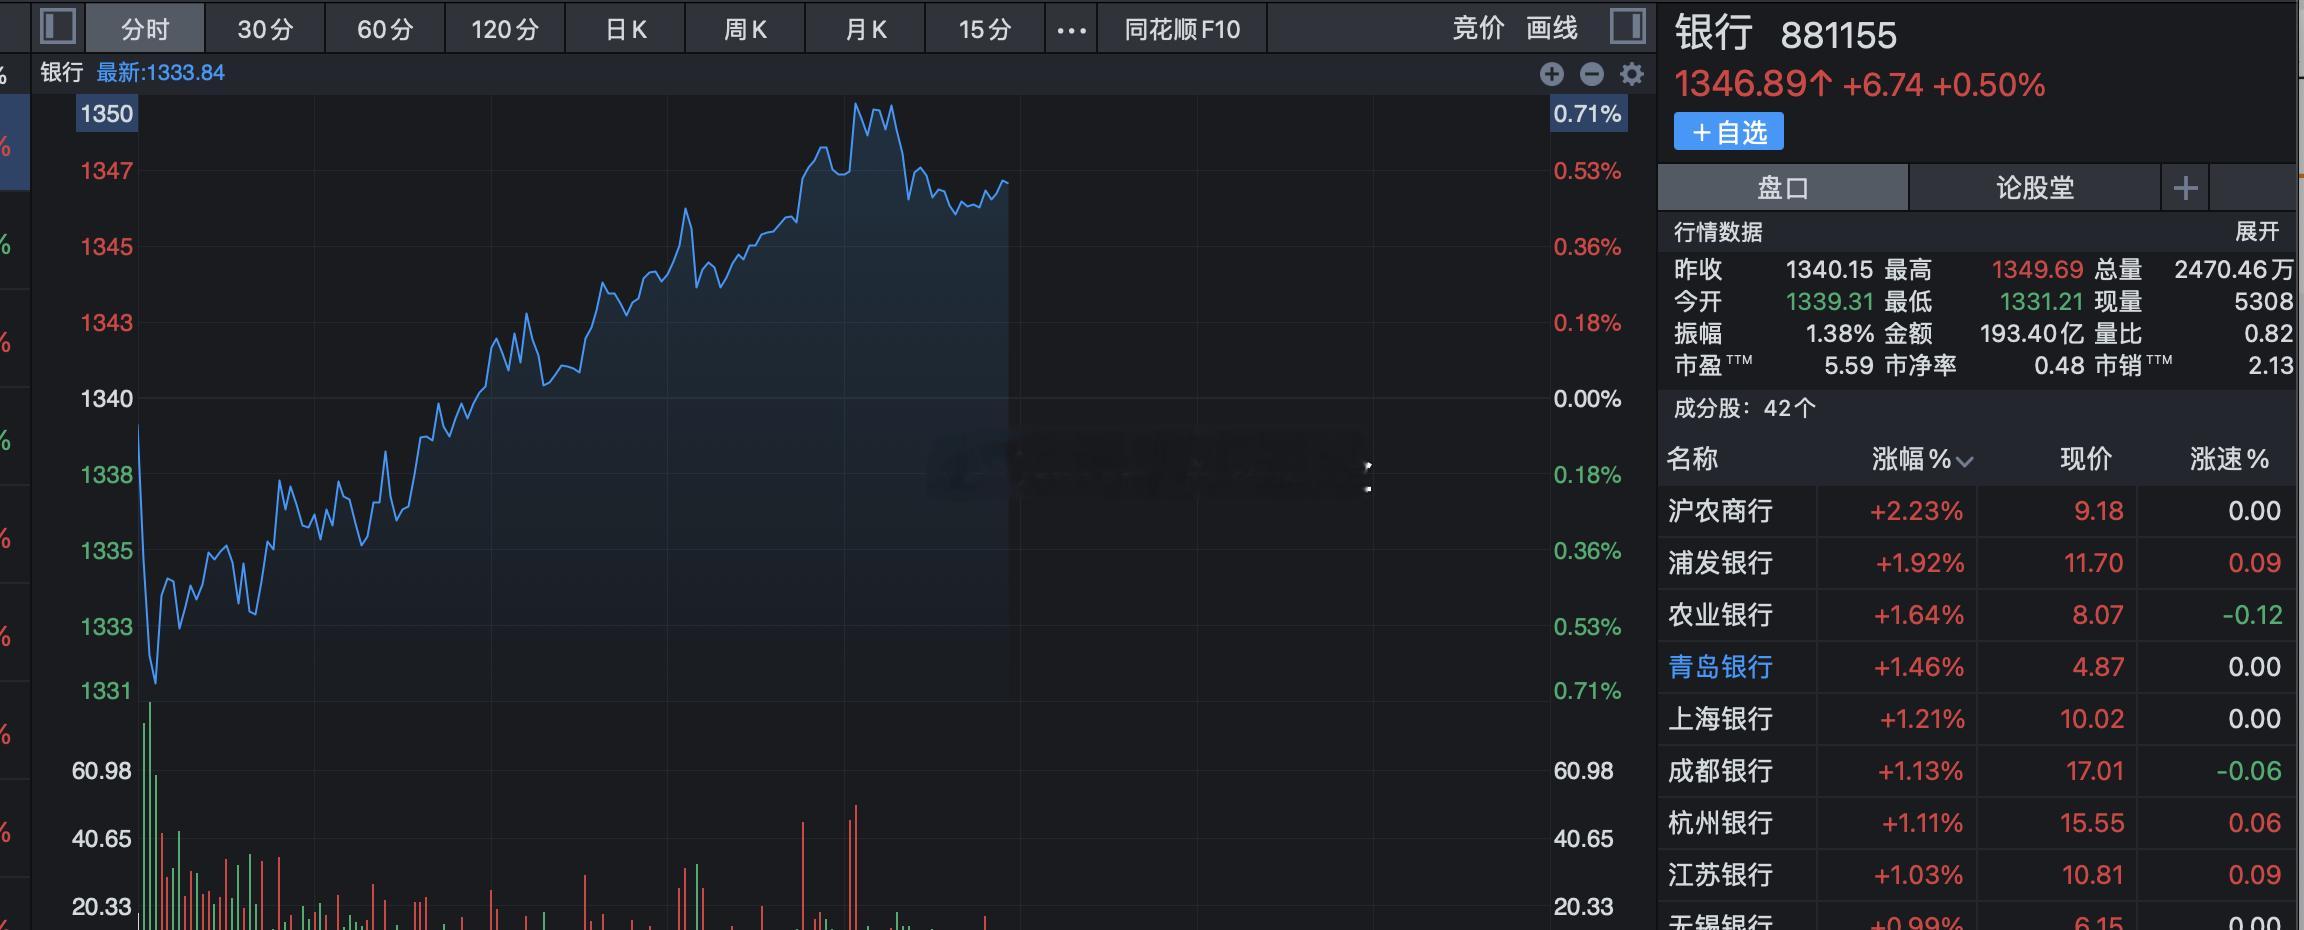Click the 0.71% top axis label

[x=1587, y=114]
